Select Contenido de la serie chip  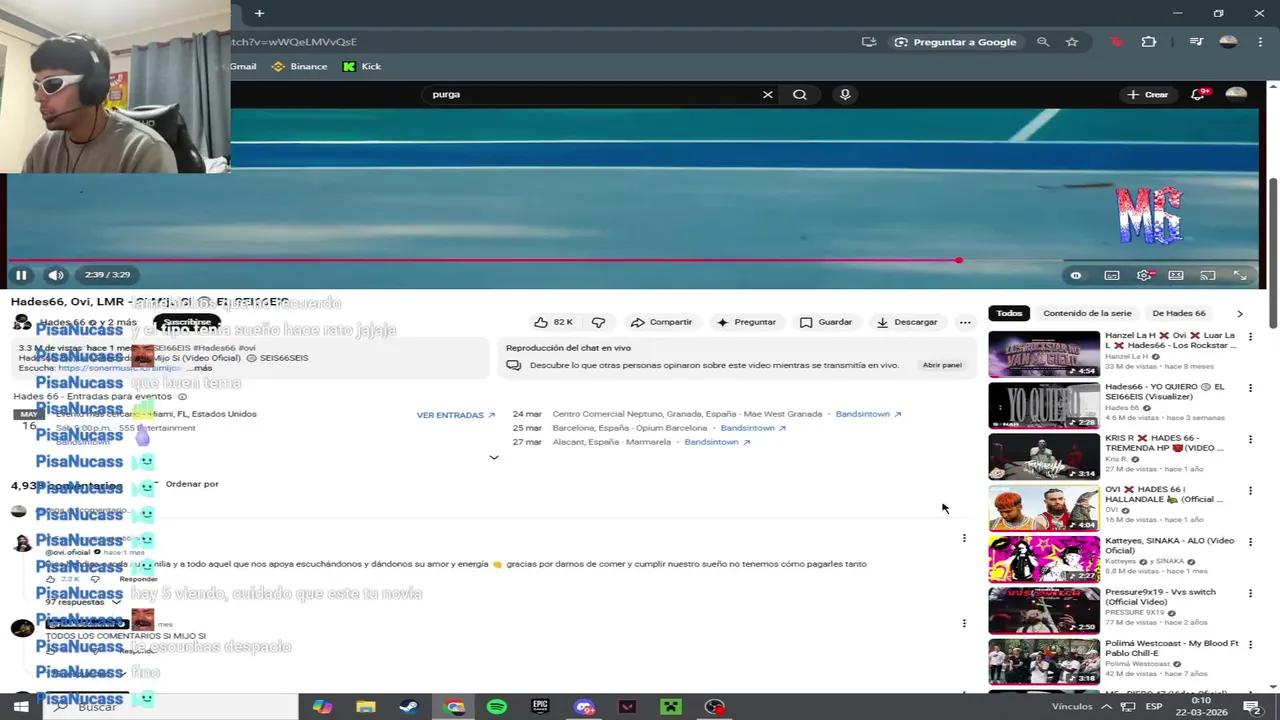tap(1087, 313)
